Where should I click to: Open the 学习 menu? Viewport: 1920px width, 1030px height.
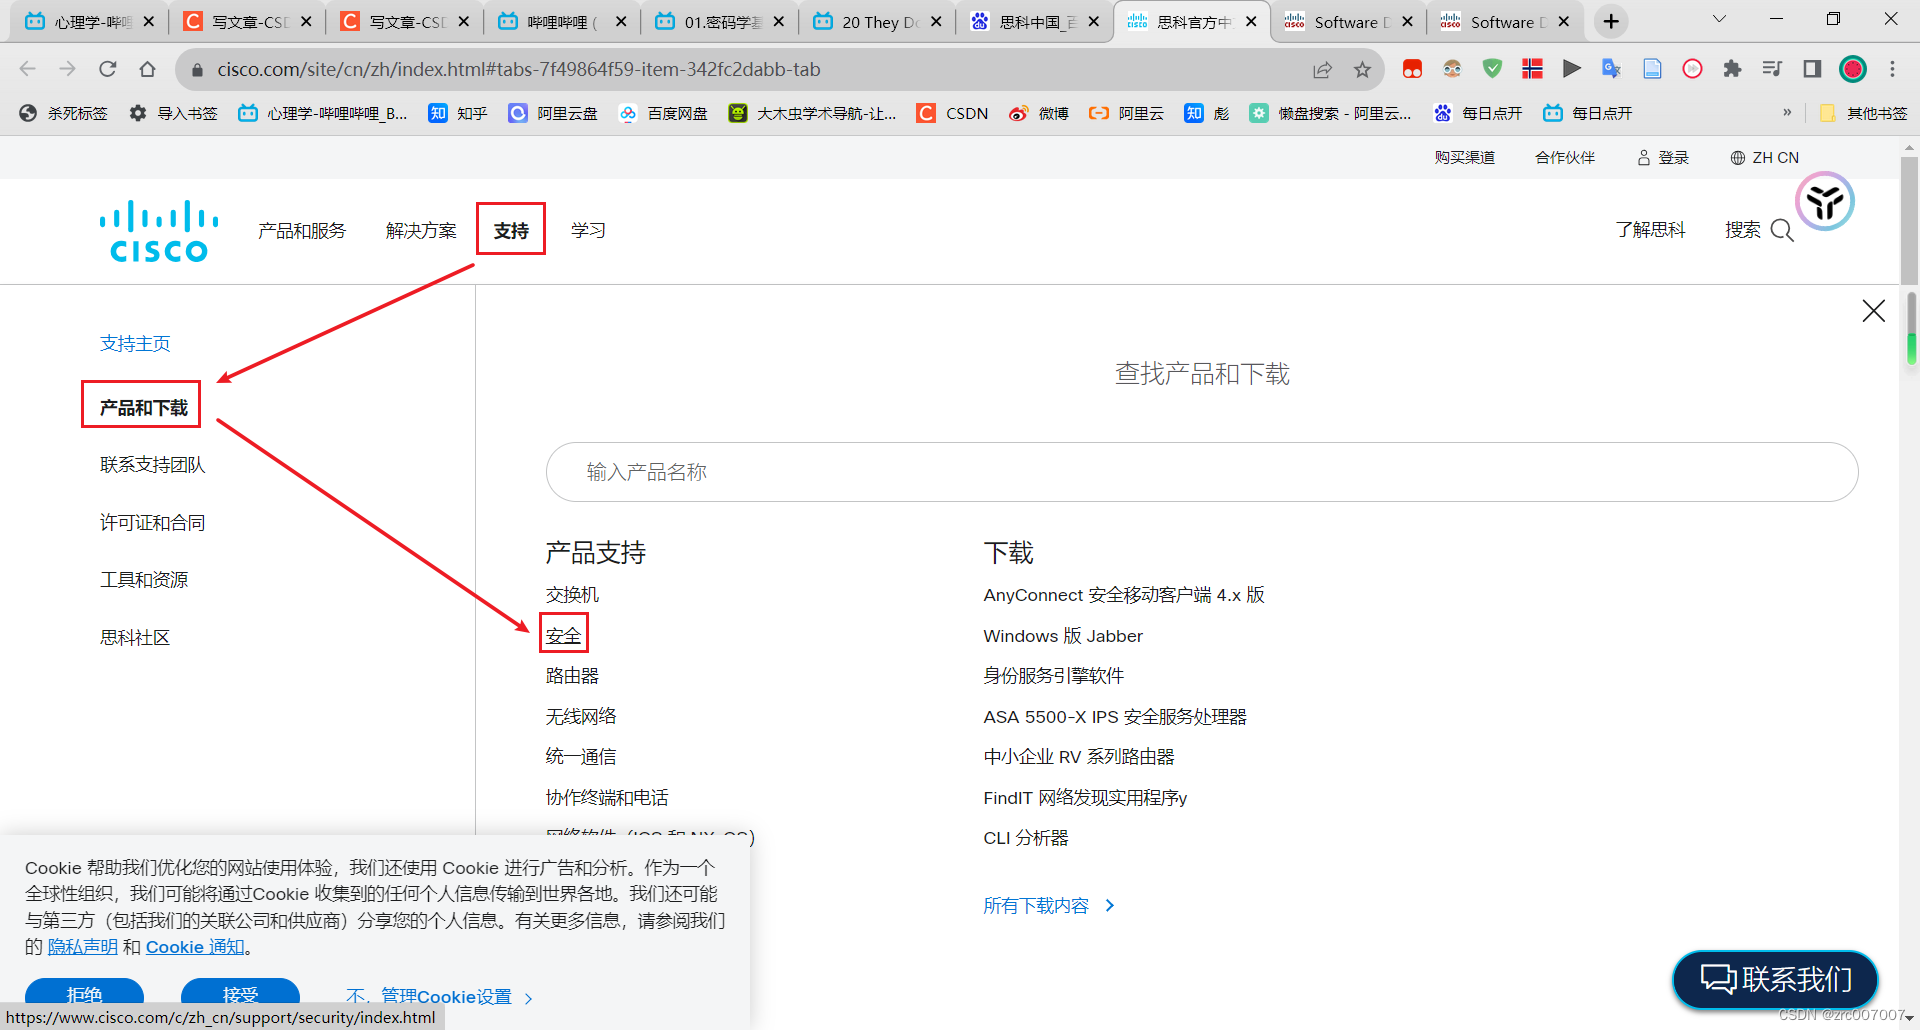coord(588,231)
